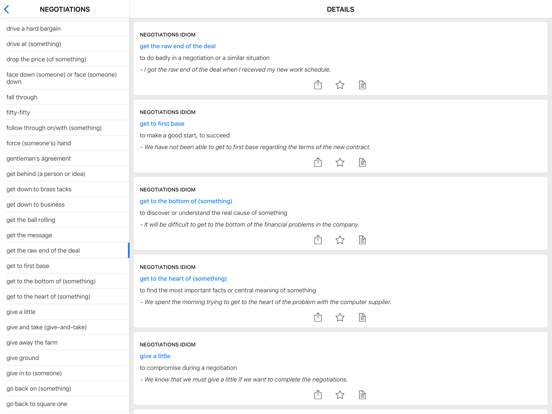The height and width of the screenshot is (414, 552).
Task: Select 'go back to square one' row
Action: [x=65, y=404]
